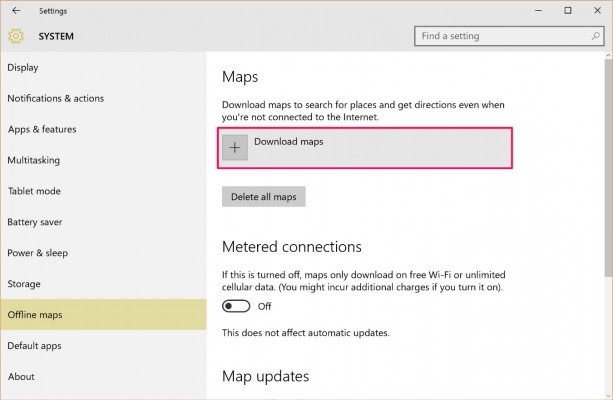Viewport: 613px width, 400px height.
Task: Switch to Tablet mode settings
Action: (34, 191)
